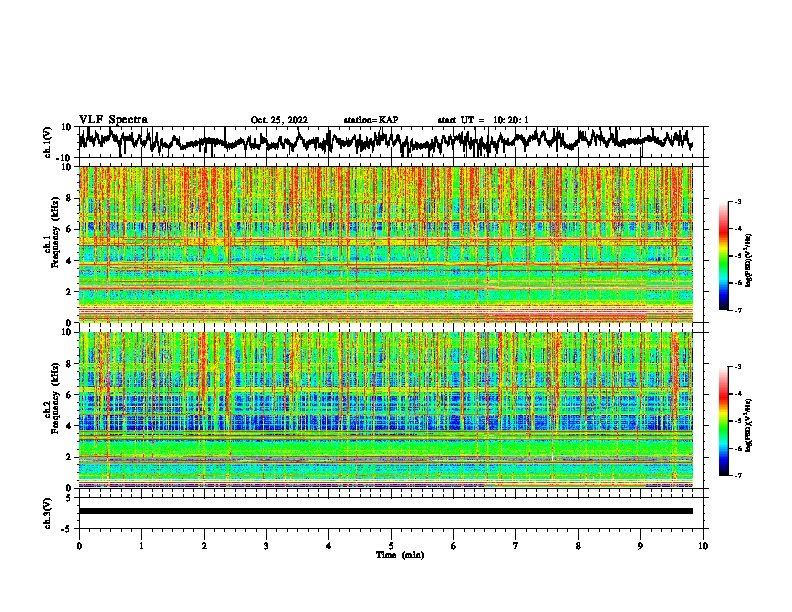Click the 8 kHz tick on ch.1 frequency axis
The height and width of the screenshot is (612, 792).
(x=69, y=198)
